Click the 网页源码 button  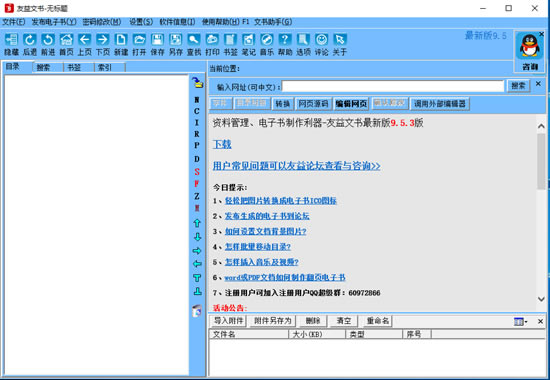click(313, 104)
